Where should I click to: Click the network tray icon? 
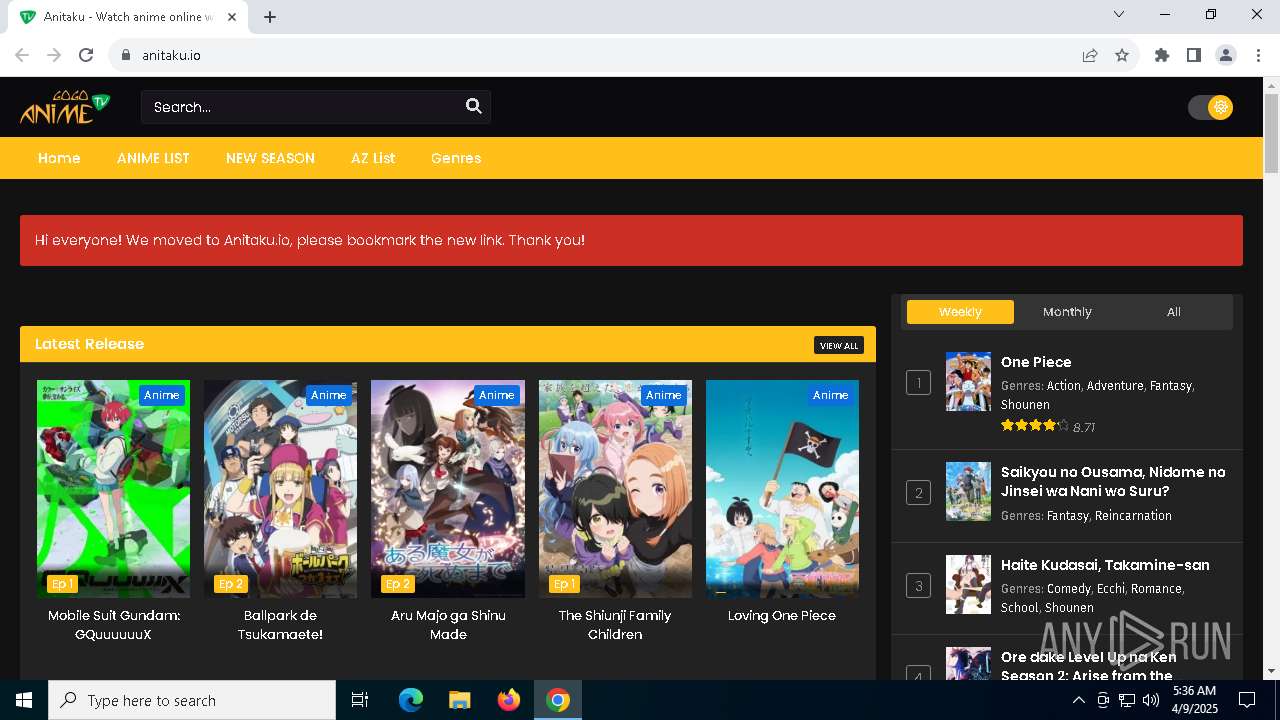(1127, 700)
